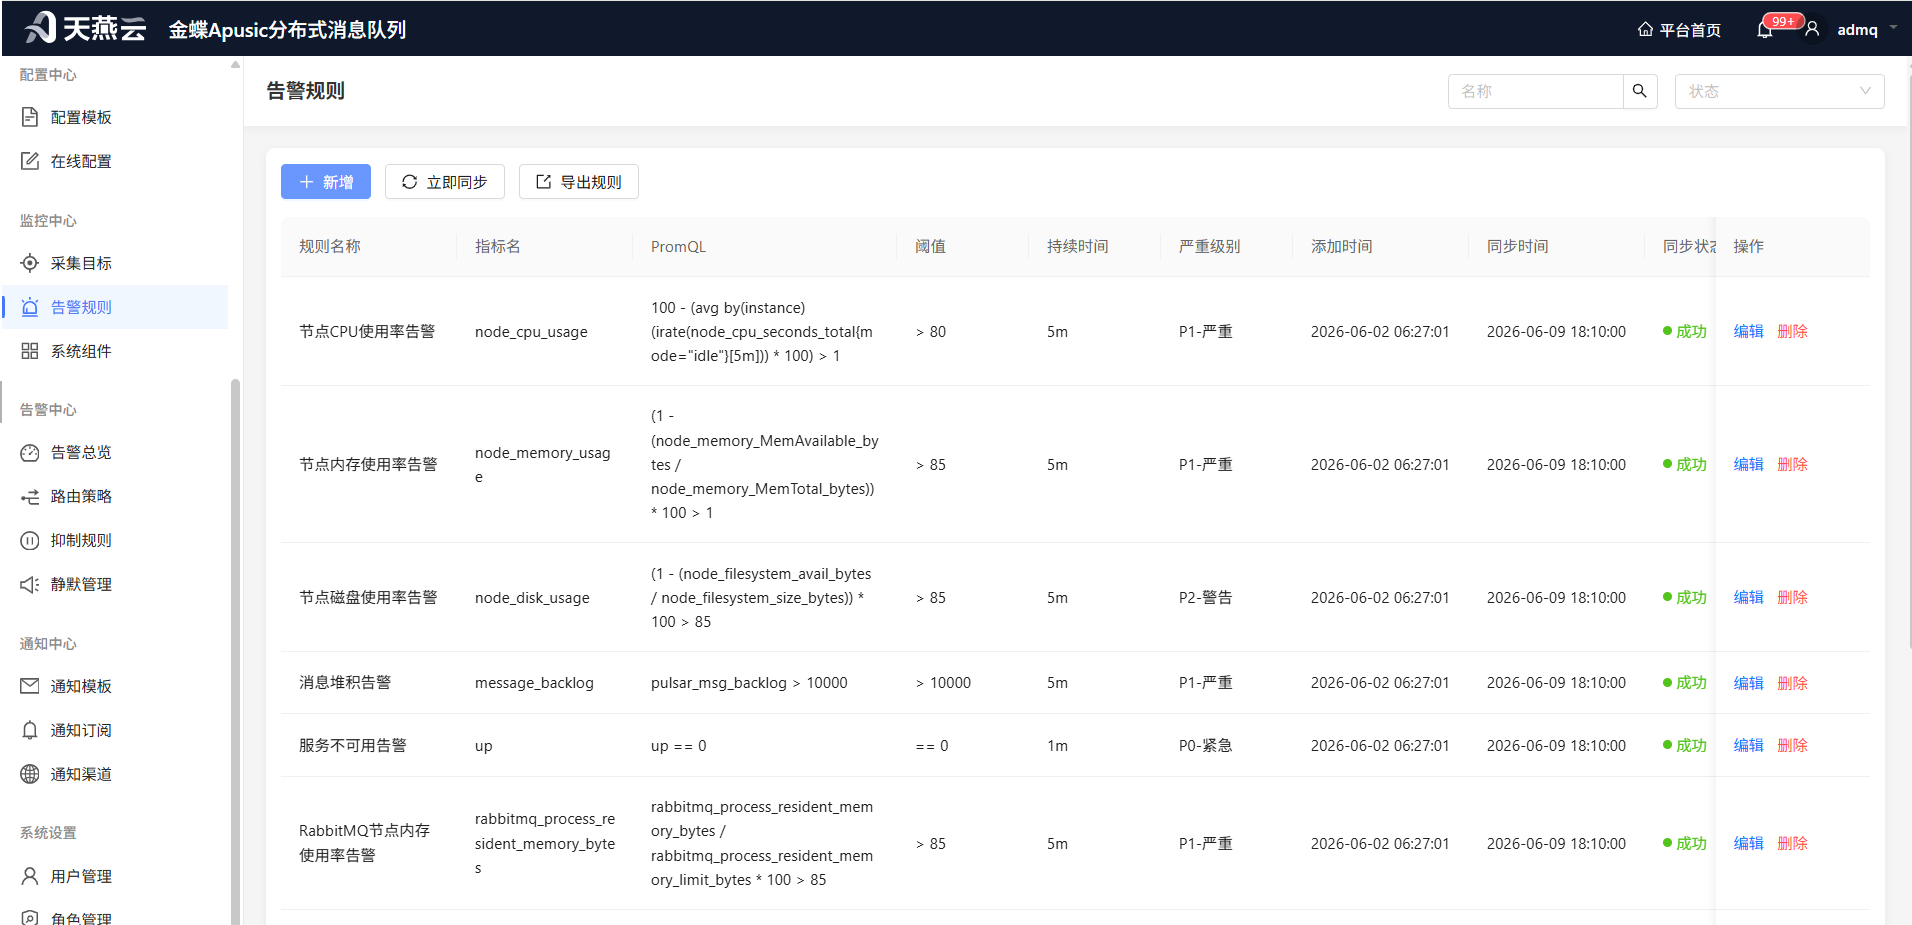The height and width of the screenshot is (925, 1912).
Task: Click the 通知模板 envelope icon
Action: pyautogui.click(x=30, y=686)
